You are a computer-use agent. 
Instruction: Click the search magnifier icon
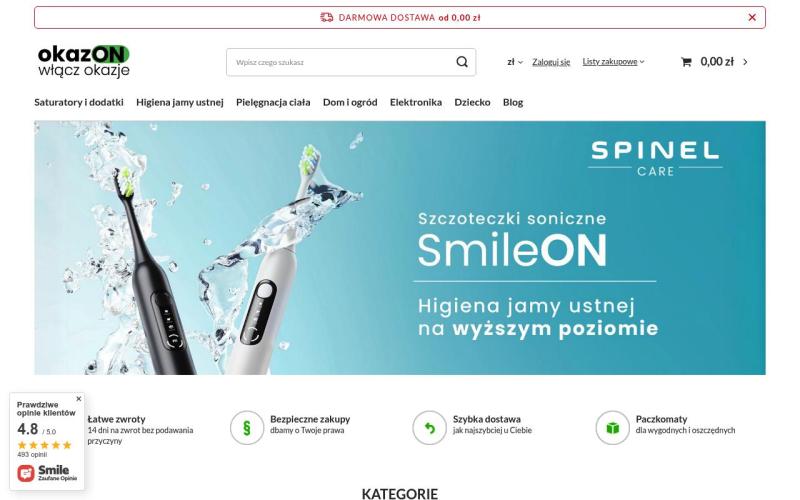(462, 62)
